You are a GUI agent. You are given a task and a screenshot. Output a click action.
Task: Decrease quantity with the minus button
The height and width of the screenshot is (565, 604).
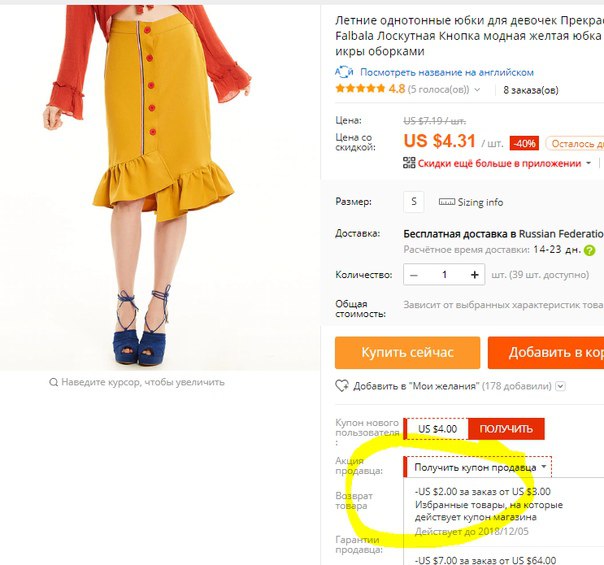414,275
